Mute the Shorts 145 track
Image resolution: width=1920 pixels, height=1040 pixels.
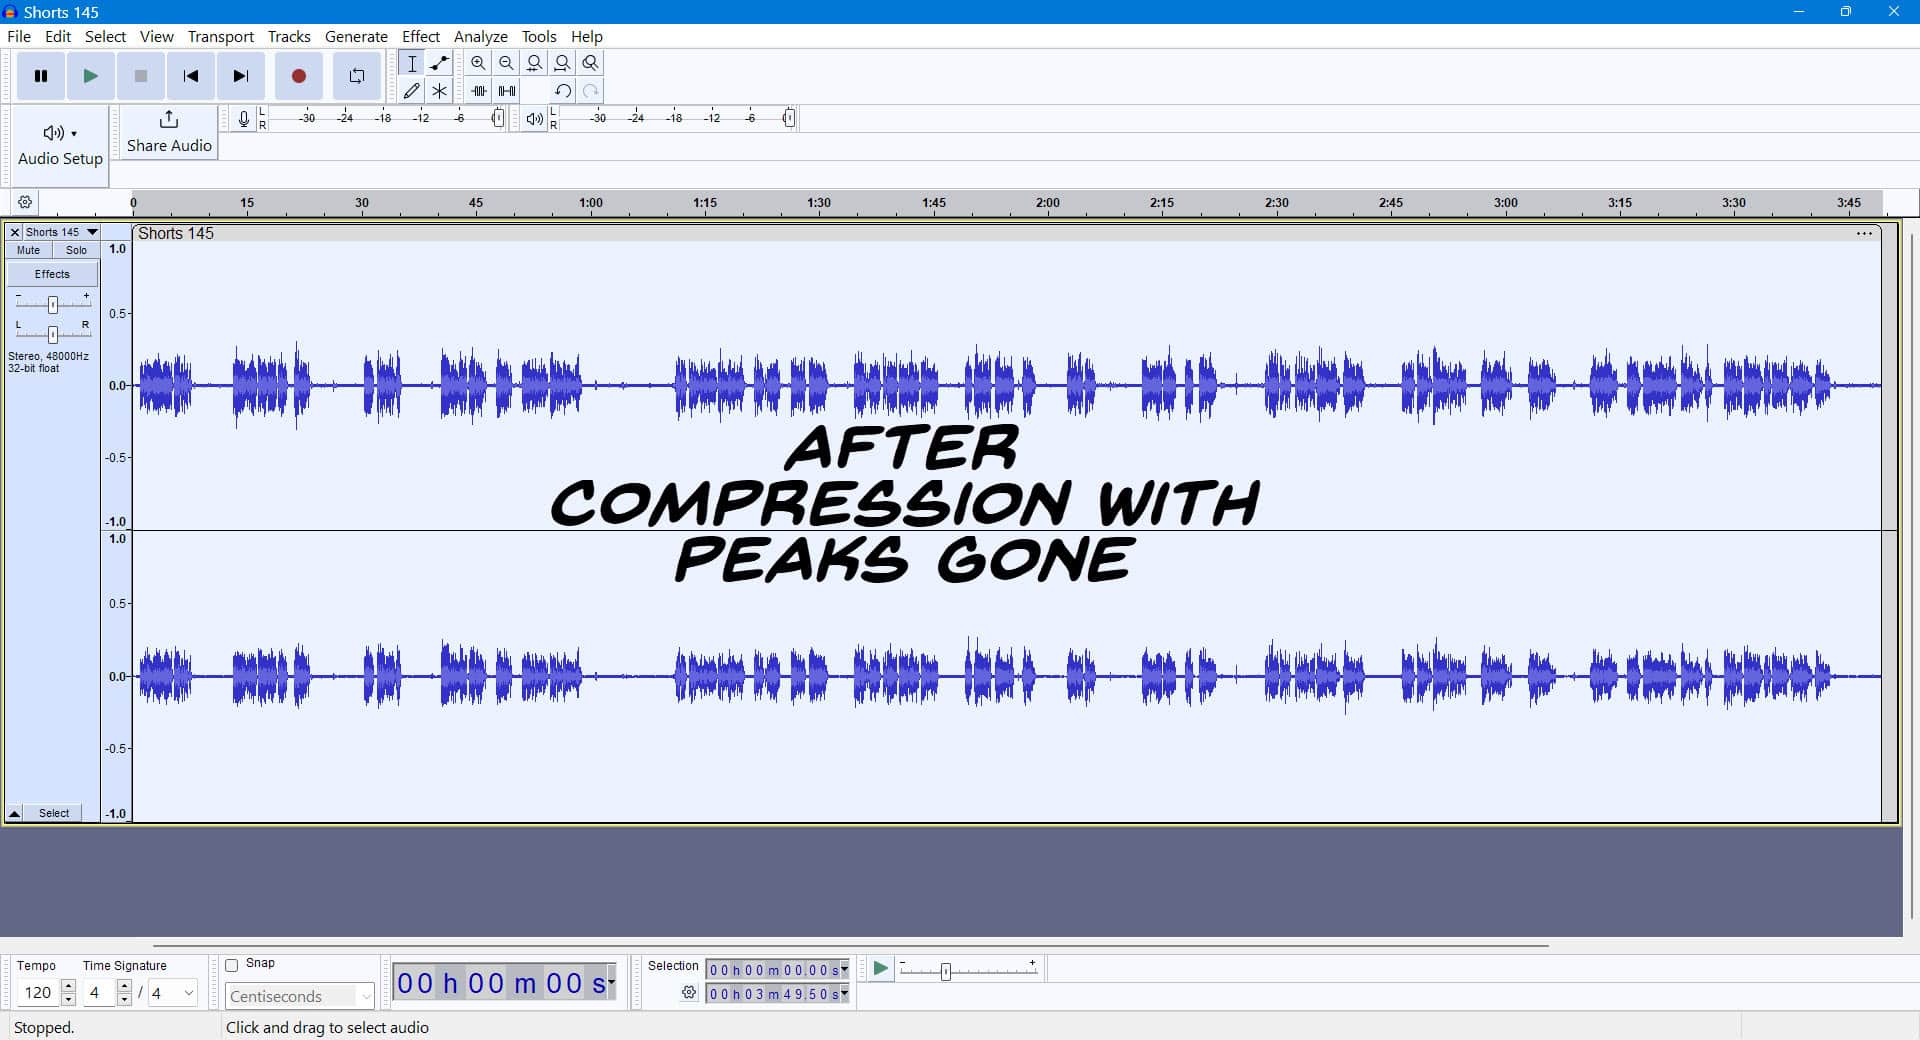tap(27, 250)
